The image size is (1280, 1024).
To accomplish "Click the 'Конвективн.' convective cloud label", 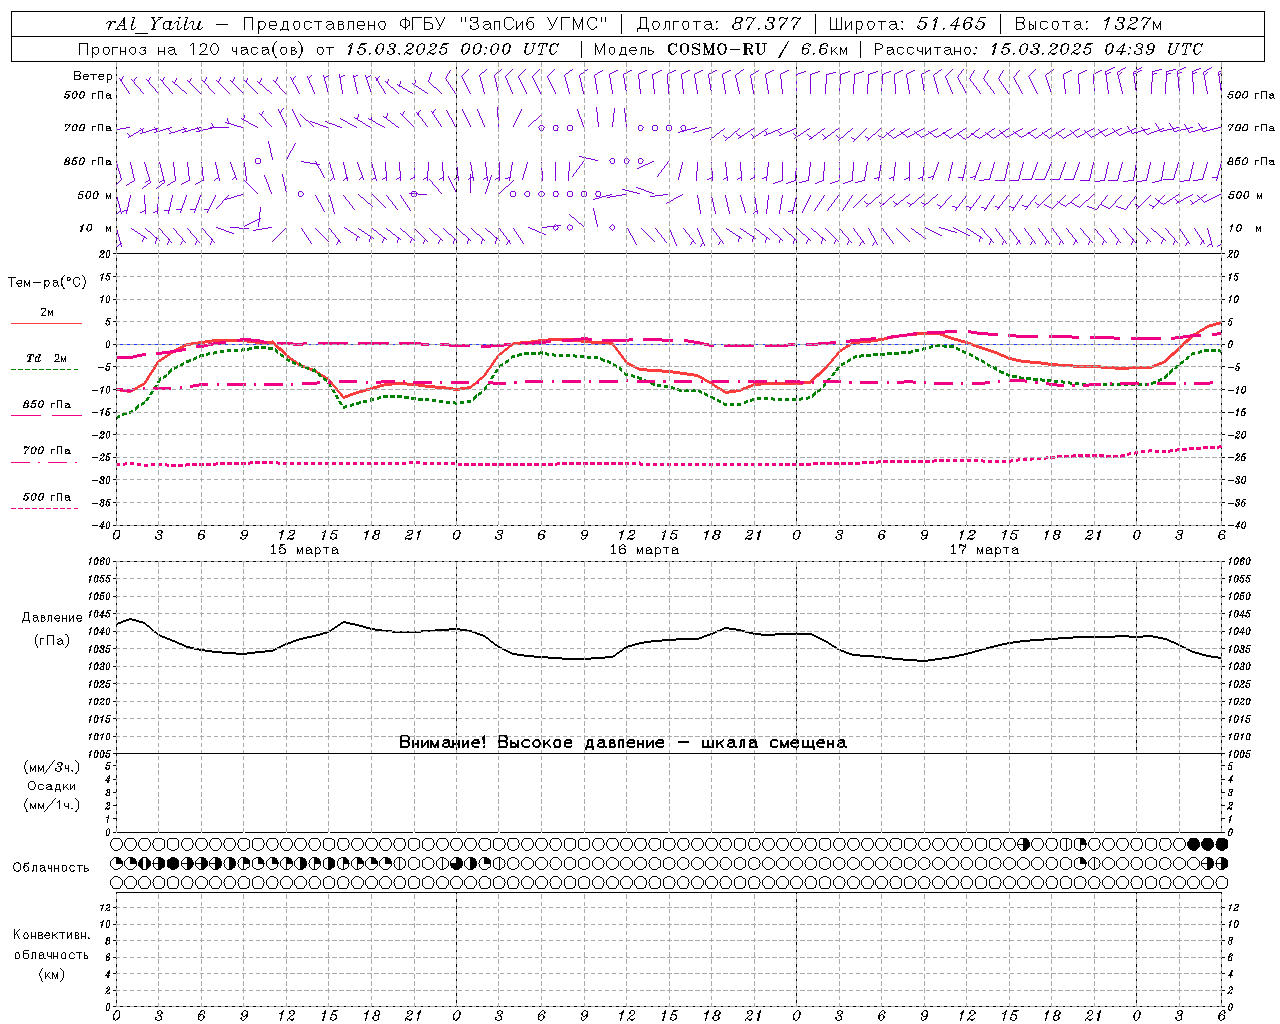I will click(x=52, y=935).
